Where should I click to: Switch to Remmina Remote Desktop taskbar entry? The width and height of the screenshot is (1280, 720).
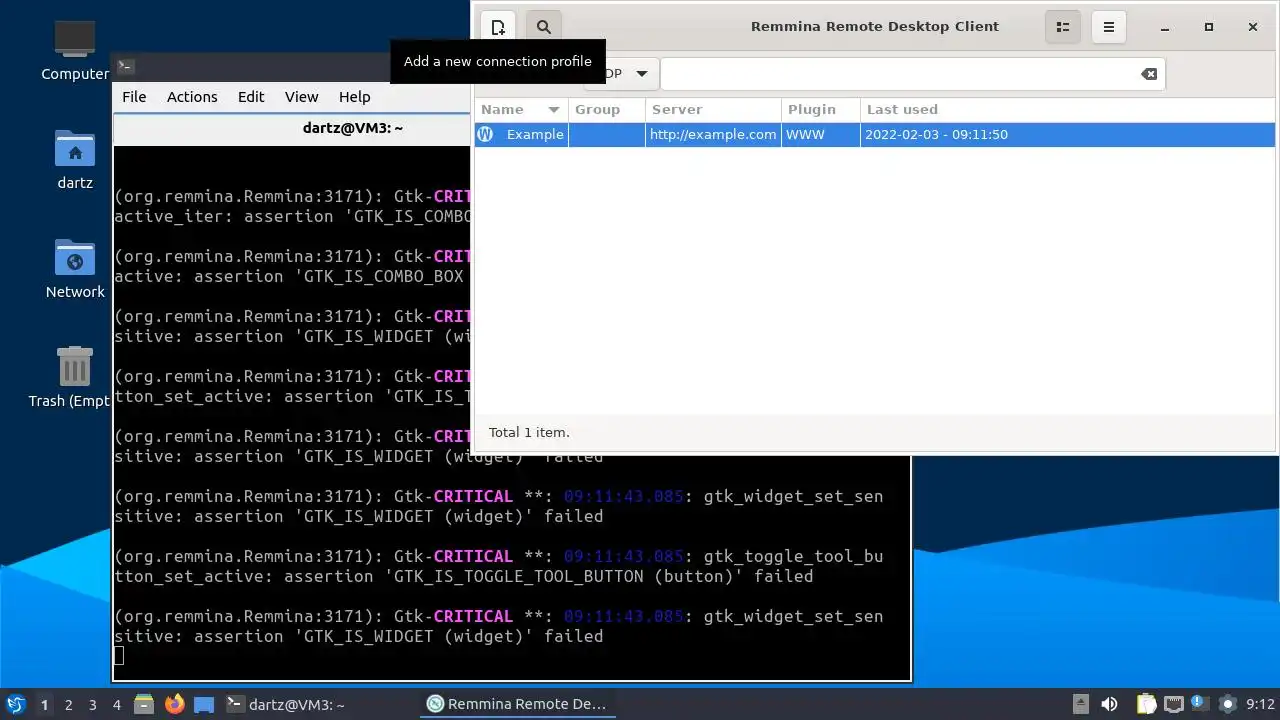click(x=517, y=704)
